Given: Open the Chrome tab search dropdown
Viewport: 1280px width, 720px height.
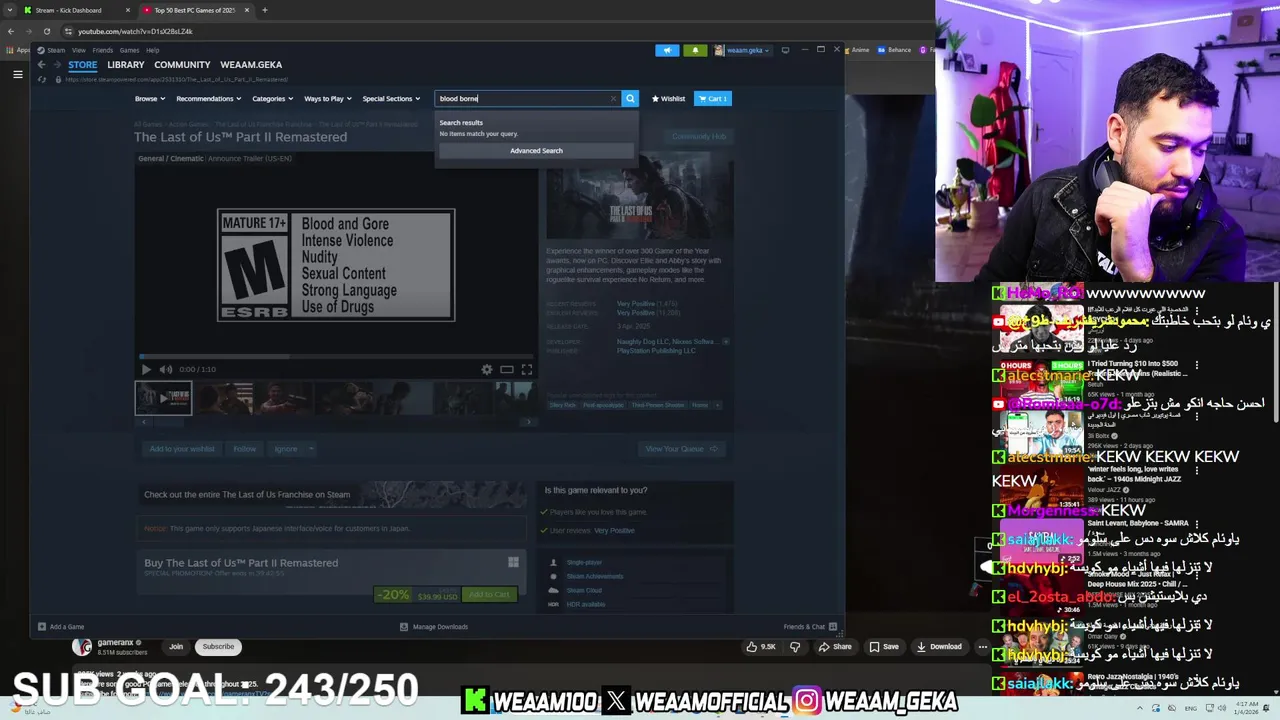Looking at the screenshot, I should (x=10, y=10).
